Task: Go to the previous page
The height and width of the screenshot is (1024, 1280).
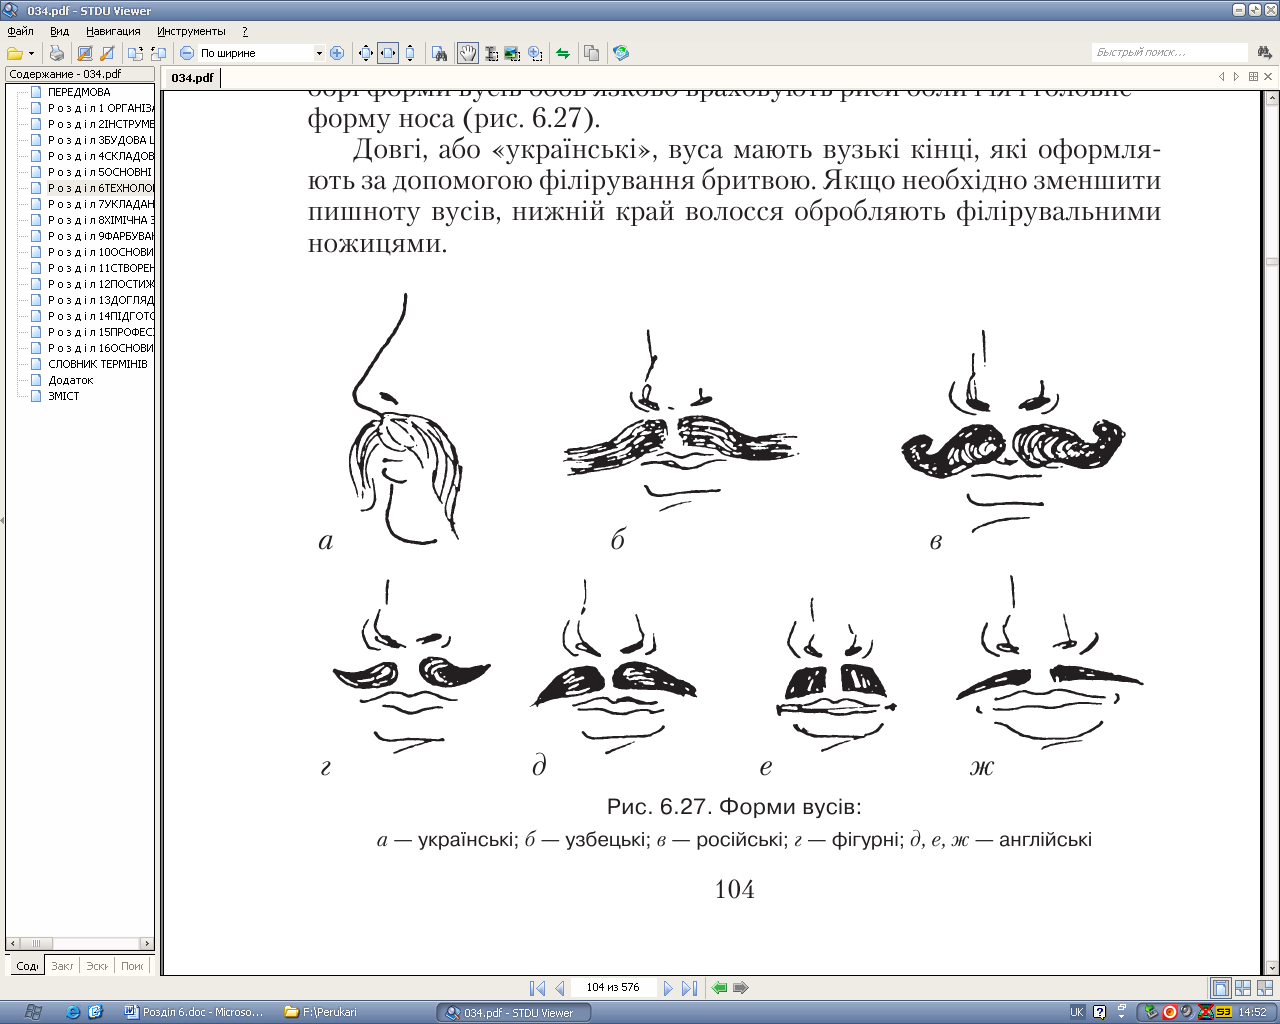Action: pyautogui.click(x=559, y=988)
